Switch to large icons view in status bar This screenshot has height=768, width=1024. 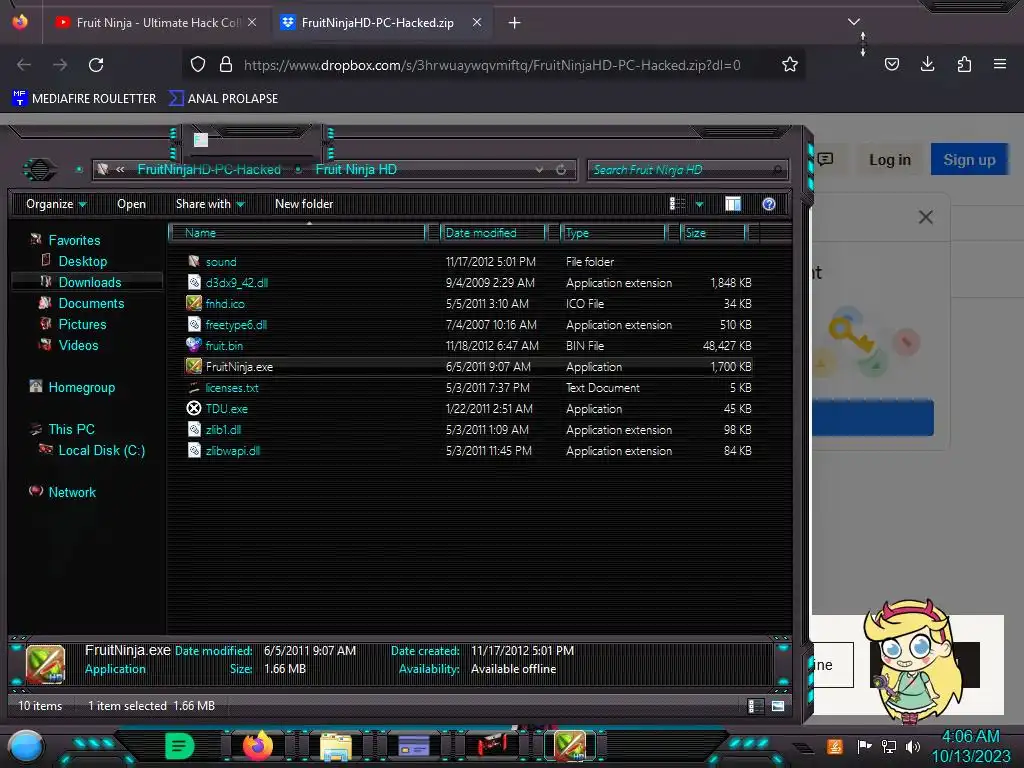point(778,706)
